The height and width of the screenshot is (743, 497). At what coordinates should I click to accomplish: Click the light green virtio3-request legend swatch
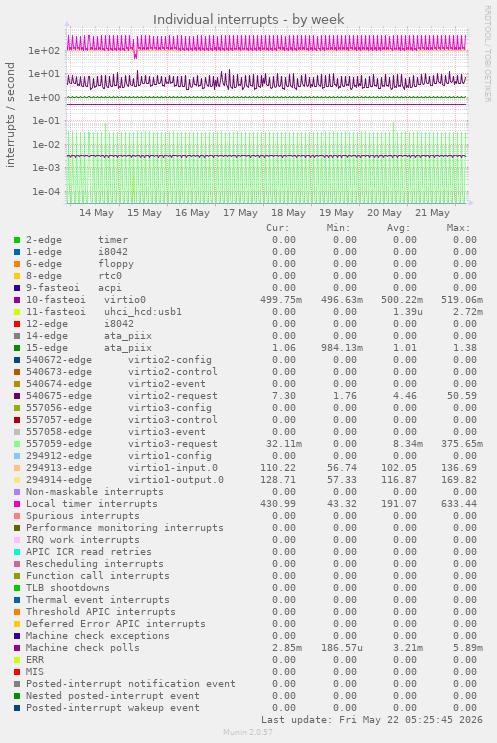[17, 444]
